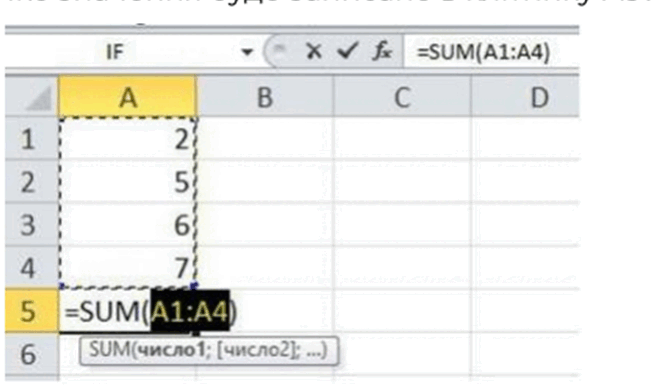Cancel formula entry with X icon

click(x=313, y=52)
